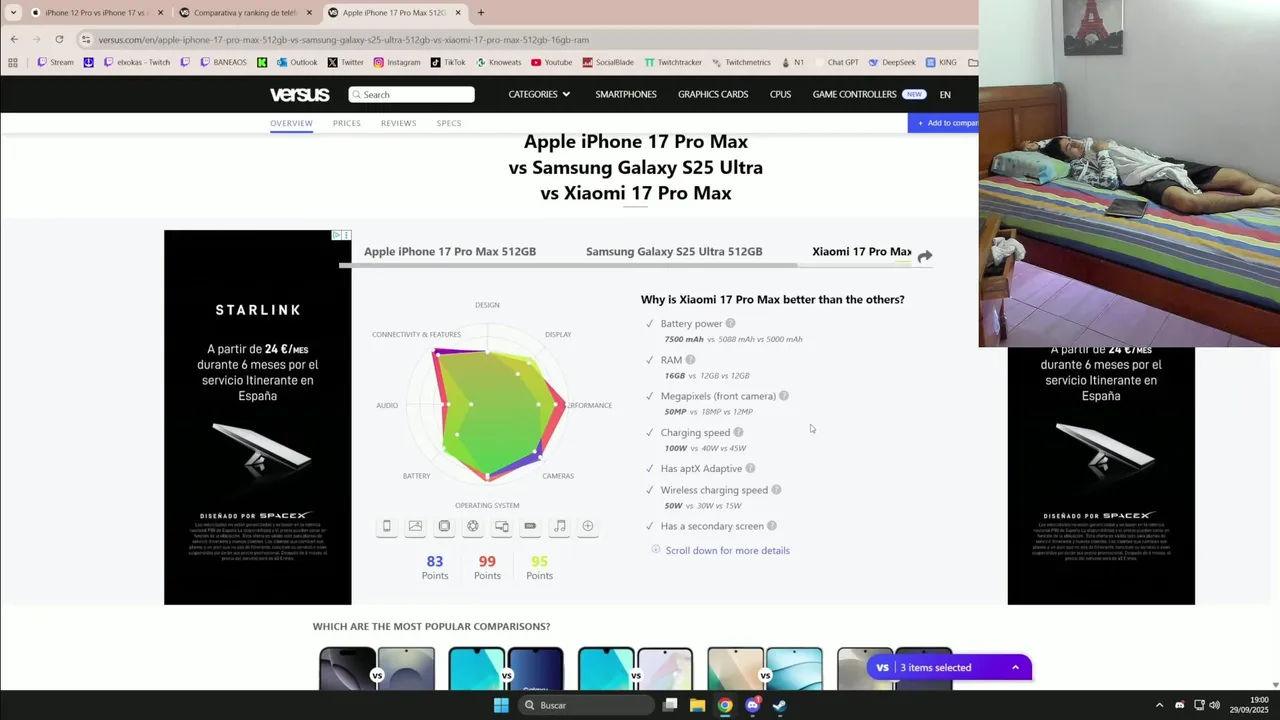Open help icon next to Charging speed
This screenshot has height=720, width=1280.
pyautogui.click(x=738, y=432)
